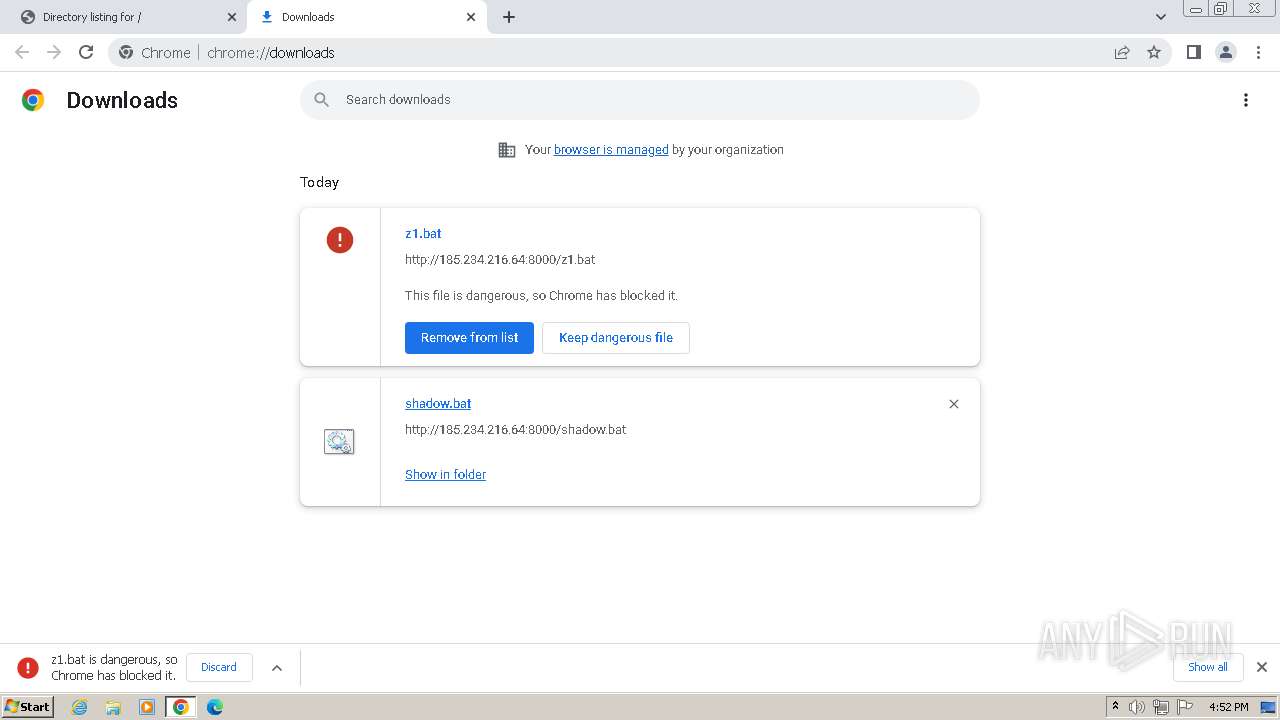
Task: Click the Action Center flag icon
Action: click(1185, 707)
